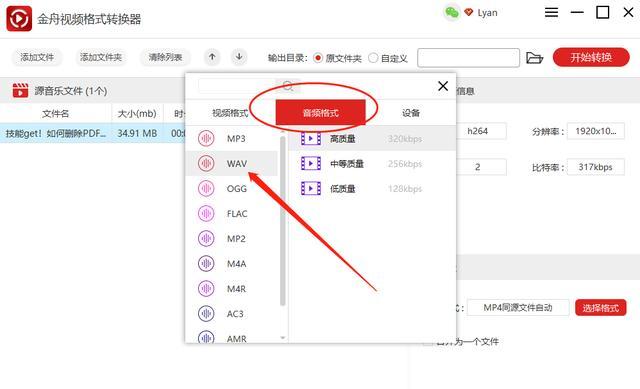Open the WeChat icon near Lyan
This screenshot has height=389, width=640.
point(451,13)
